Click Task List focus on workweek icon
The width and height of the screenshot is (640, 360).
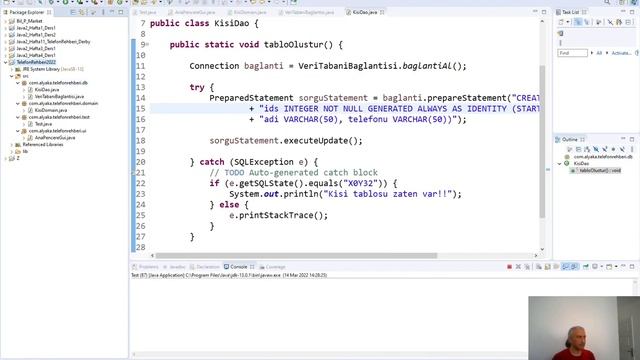[x=599, y=22]
